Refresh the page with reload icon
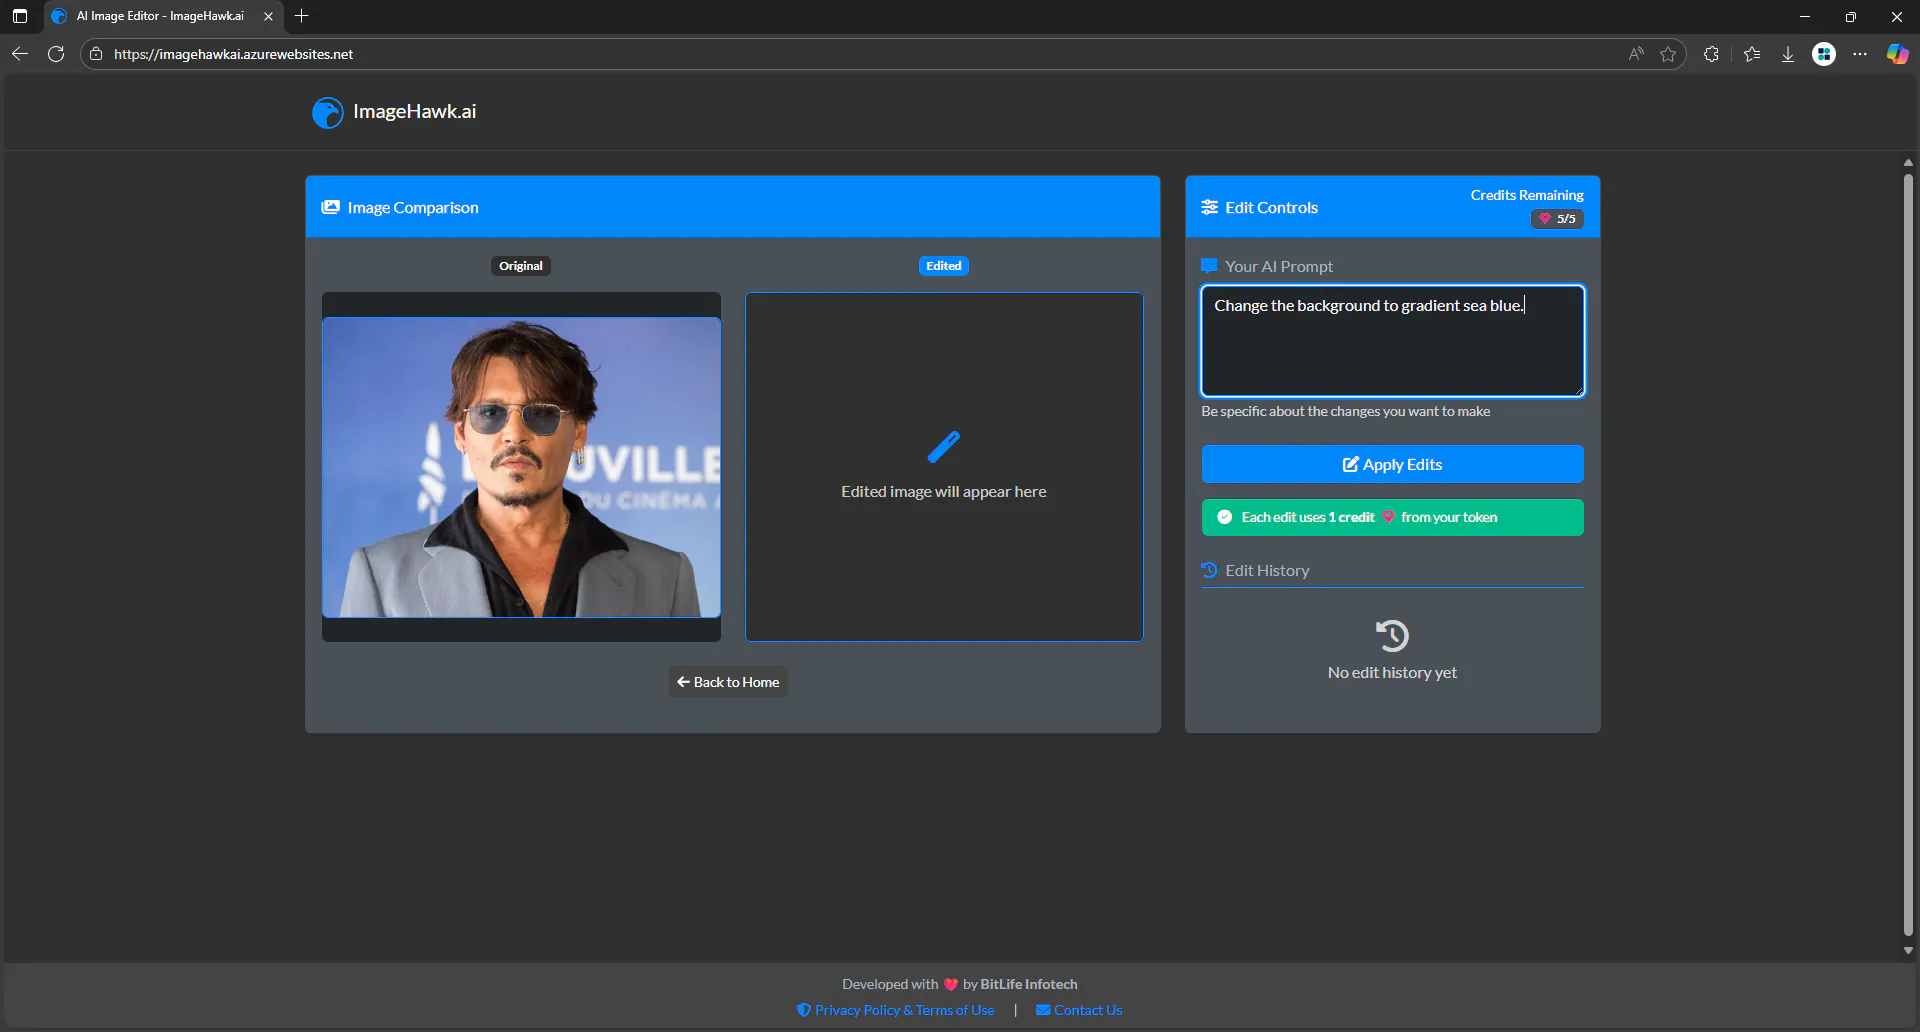 pyautogui.click(x=56, y=54)
